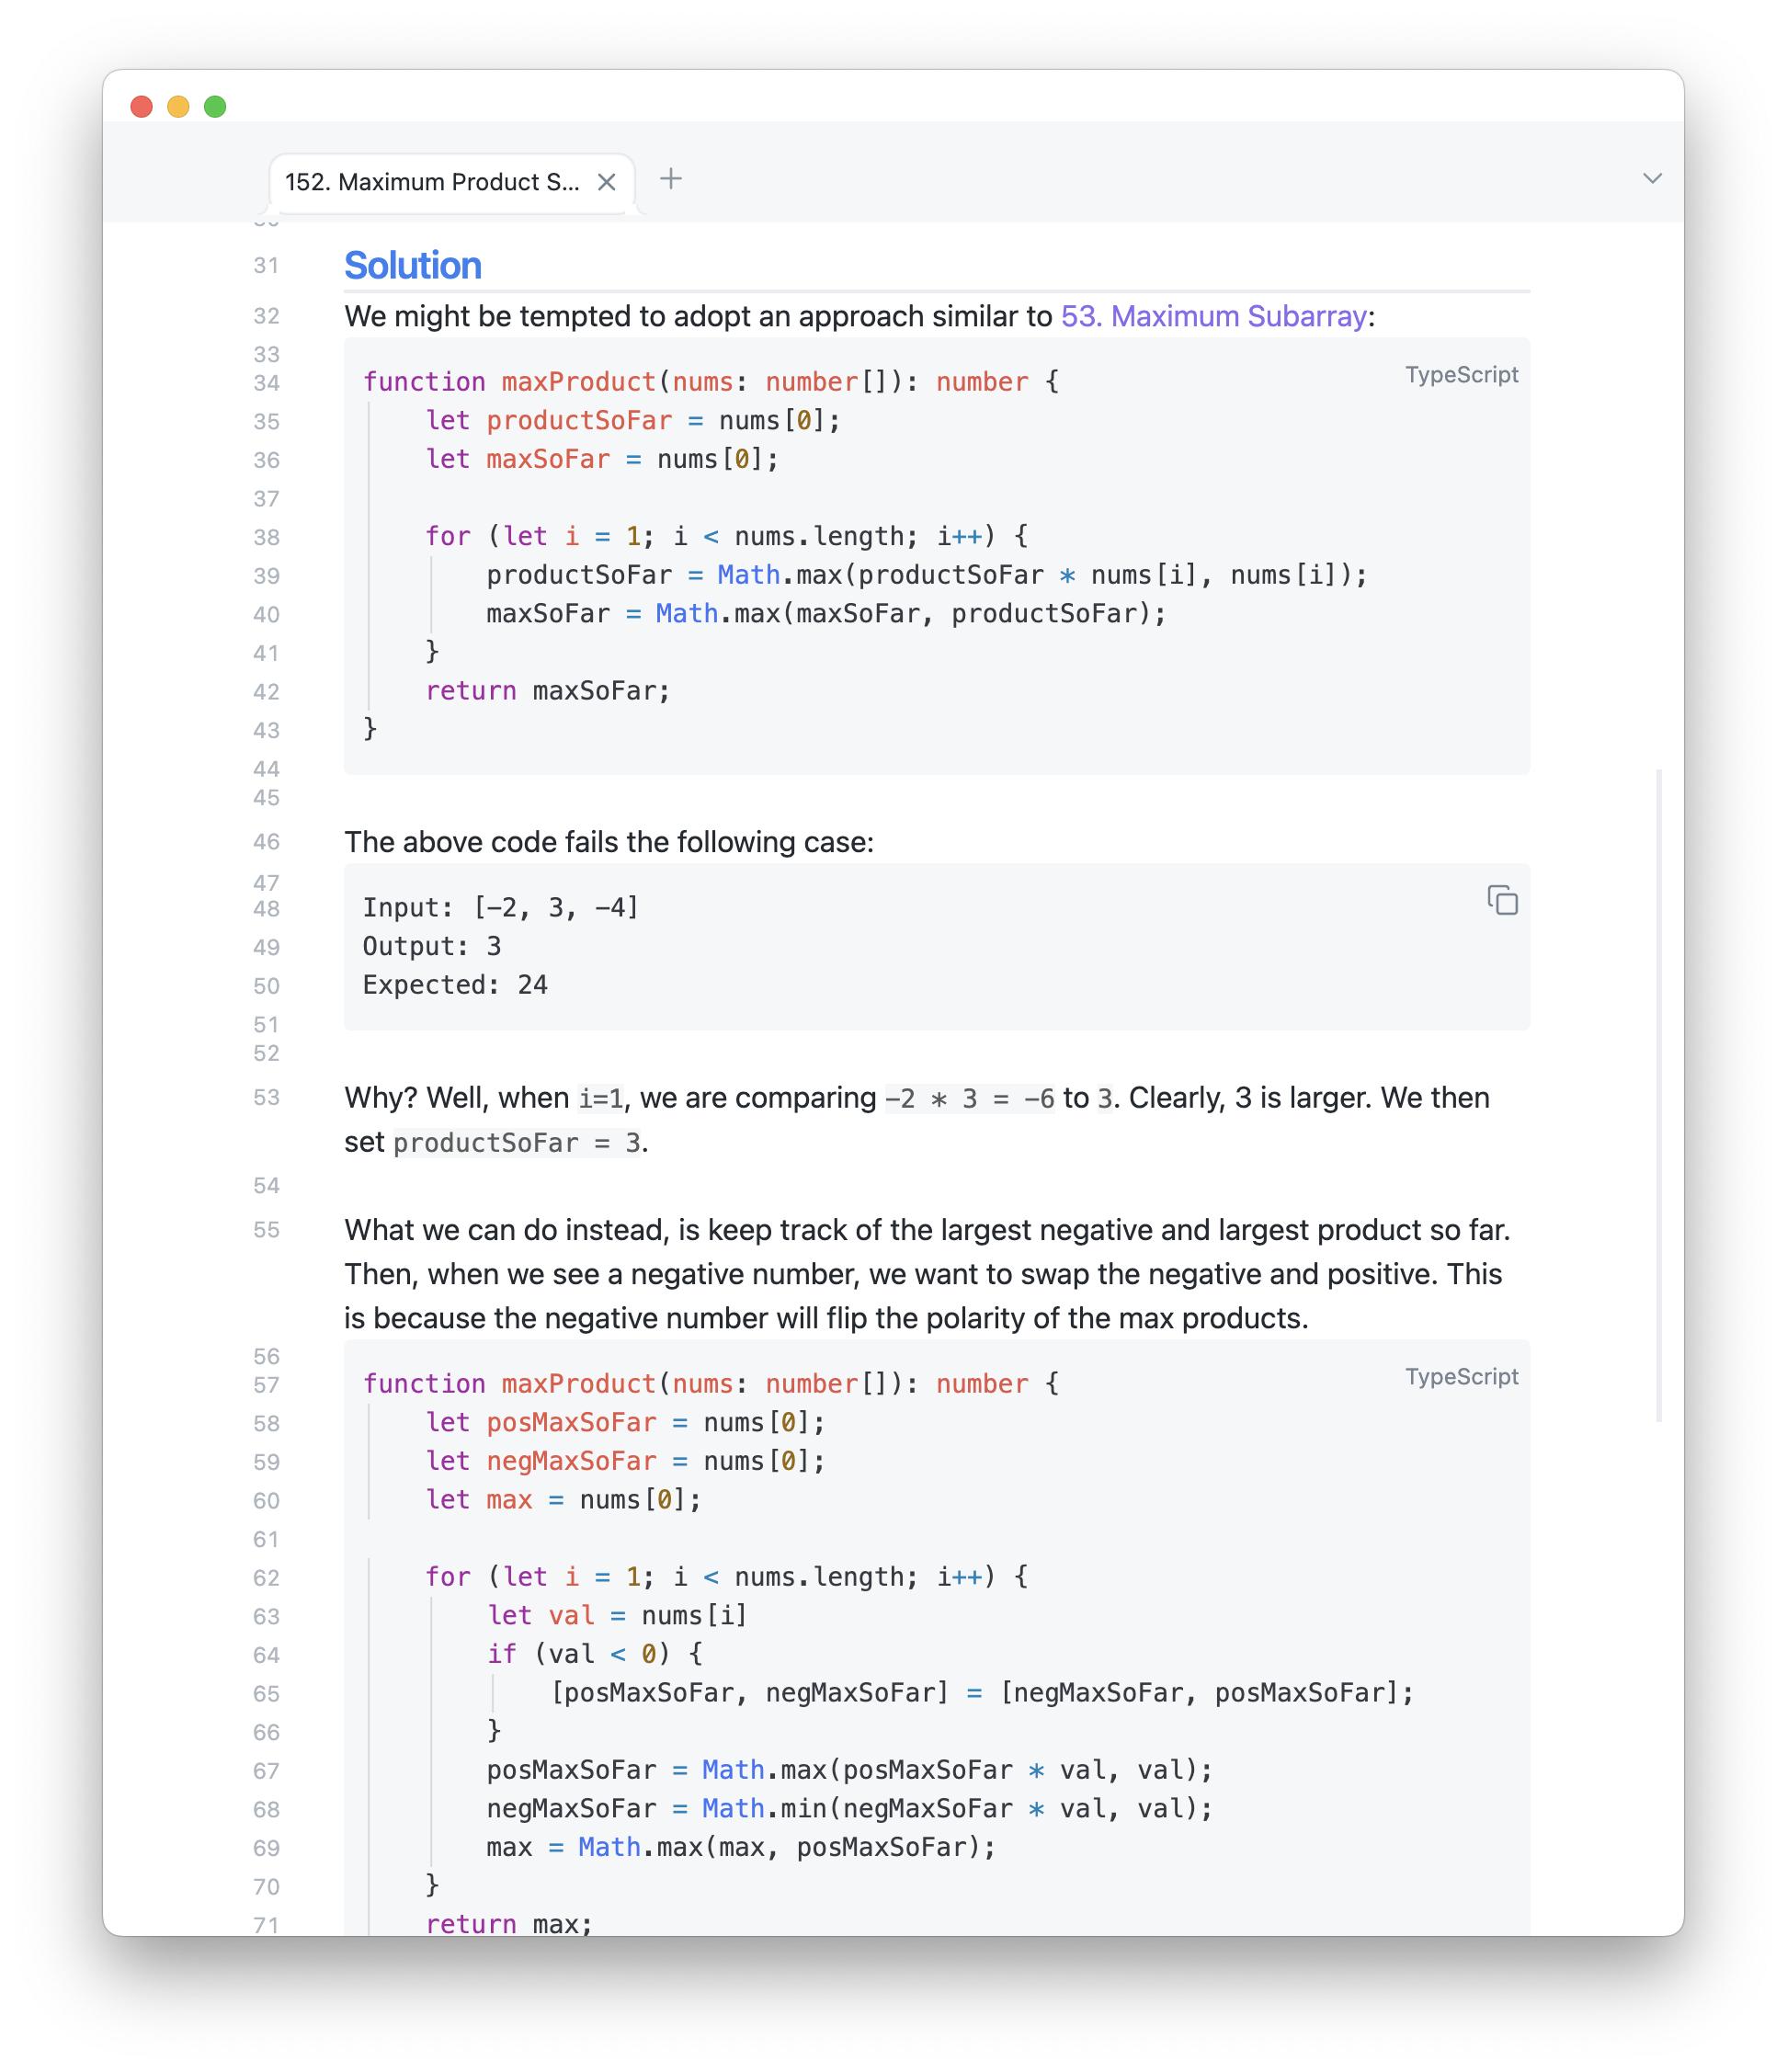Copy the Input/Output example code block
Screen dimensions: 1787x2072
[1502, 901]
